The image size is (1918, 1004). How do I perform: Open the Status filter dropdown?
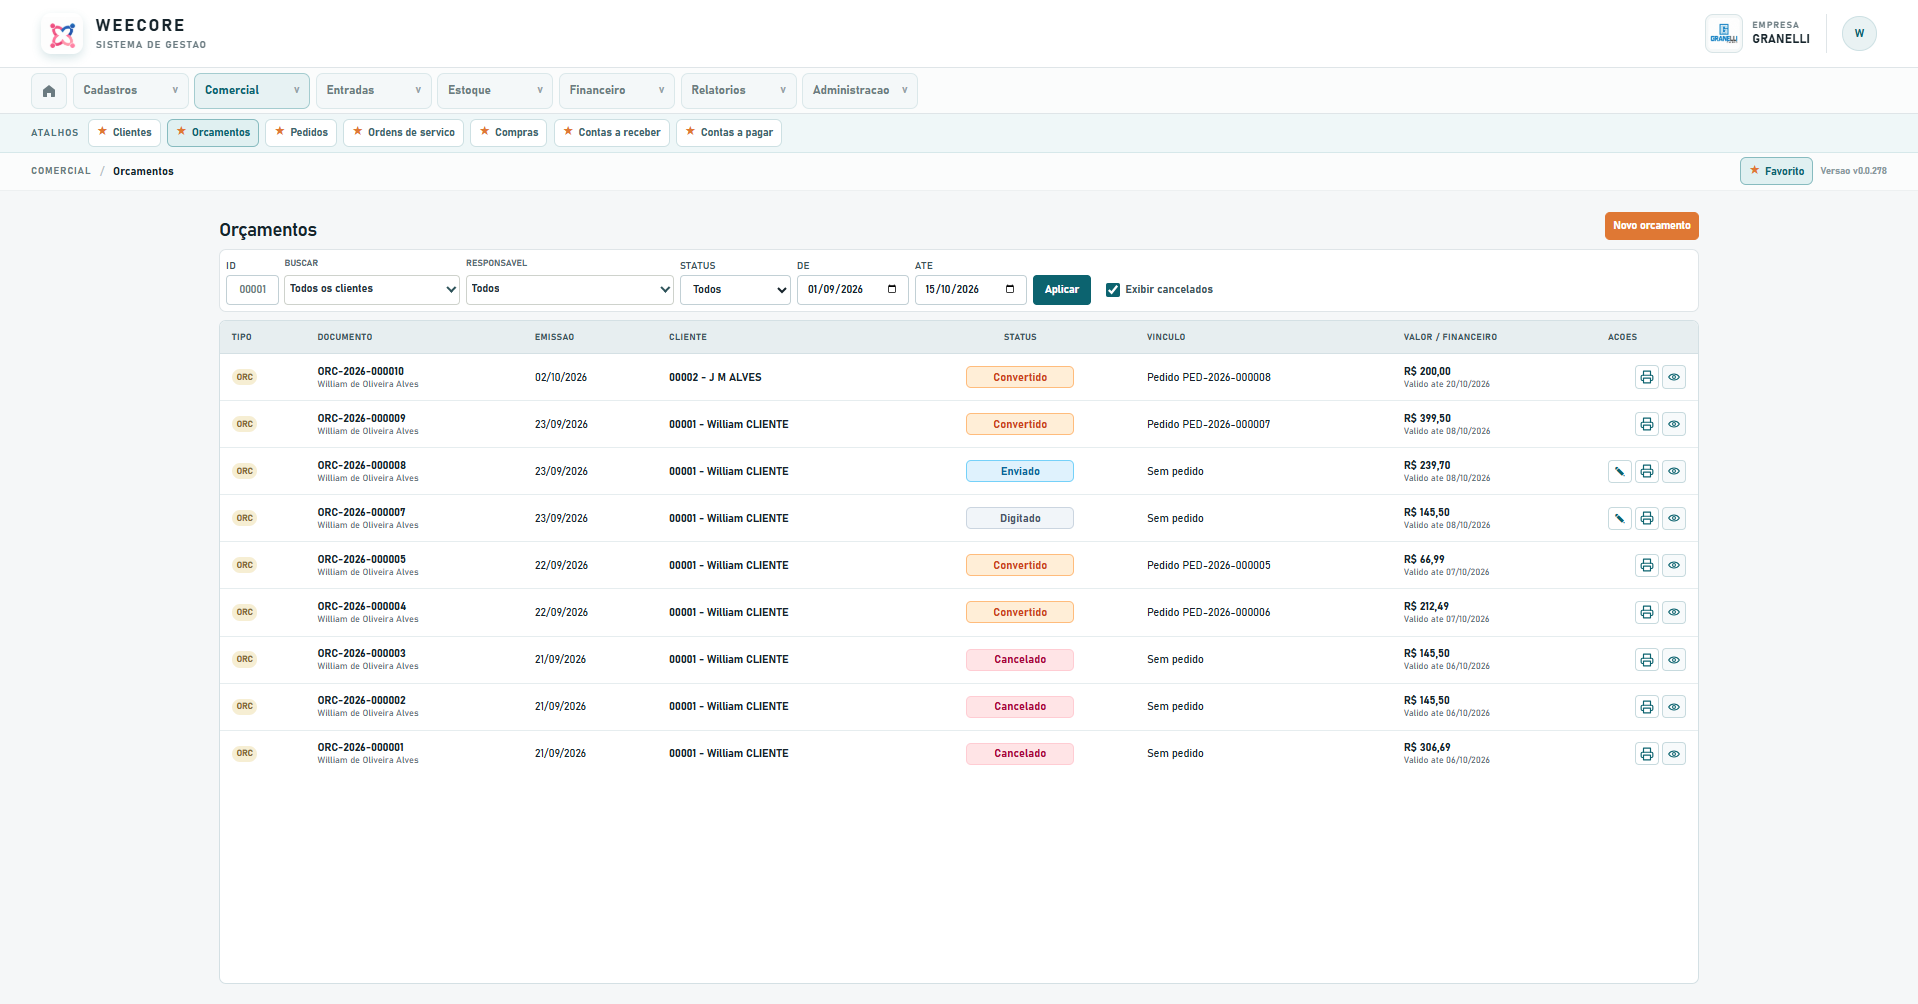(x=735, y=289)
